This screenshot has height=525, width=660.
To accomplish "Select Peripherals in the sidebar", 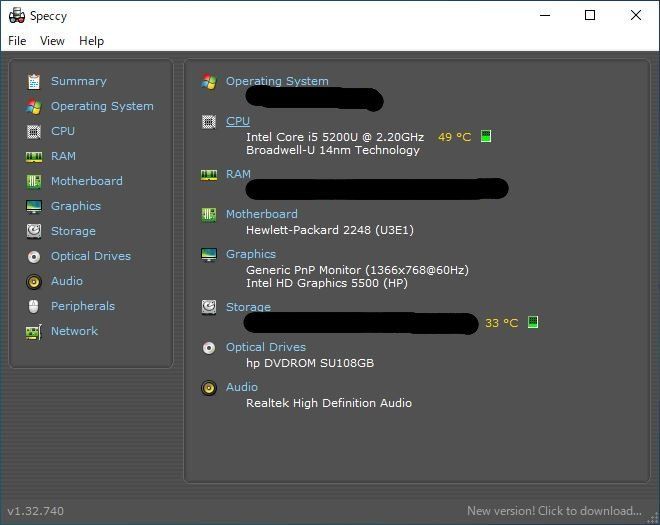I will (83, 306).
